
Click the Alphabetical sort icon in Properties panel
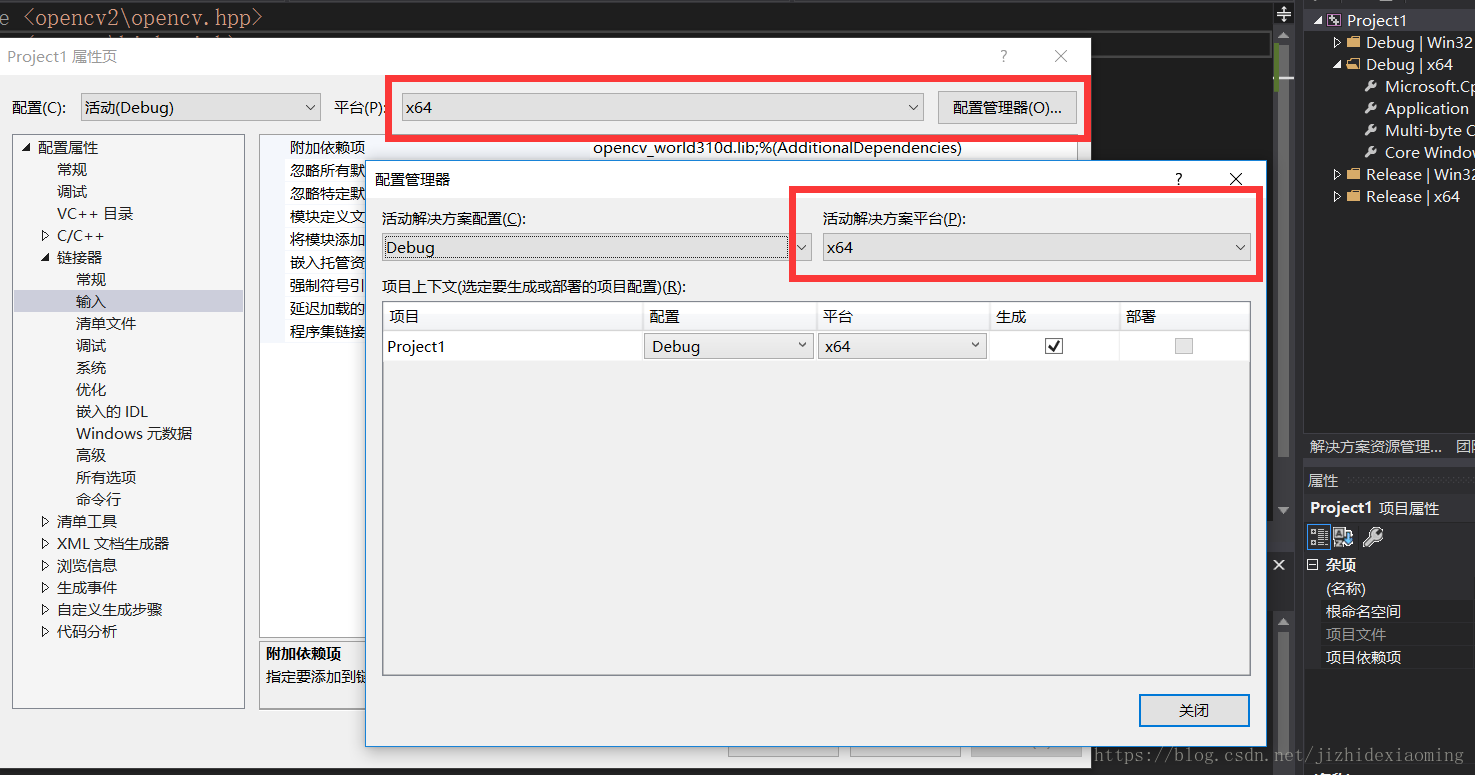pos(1343,537)
